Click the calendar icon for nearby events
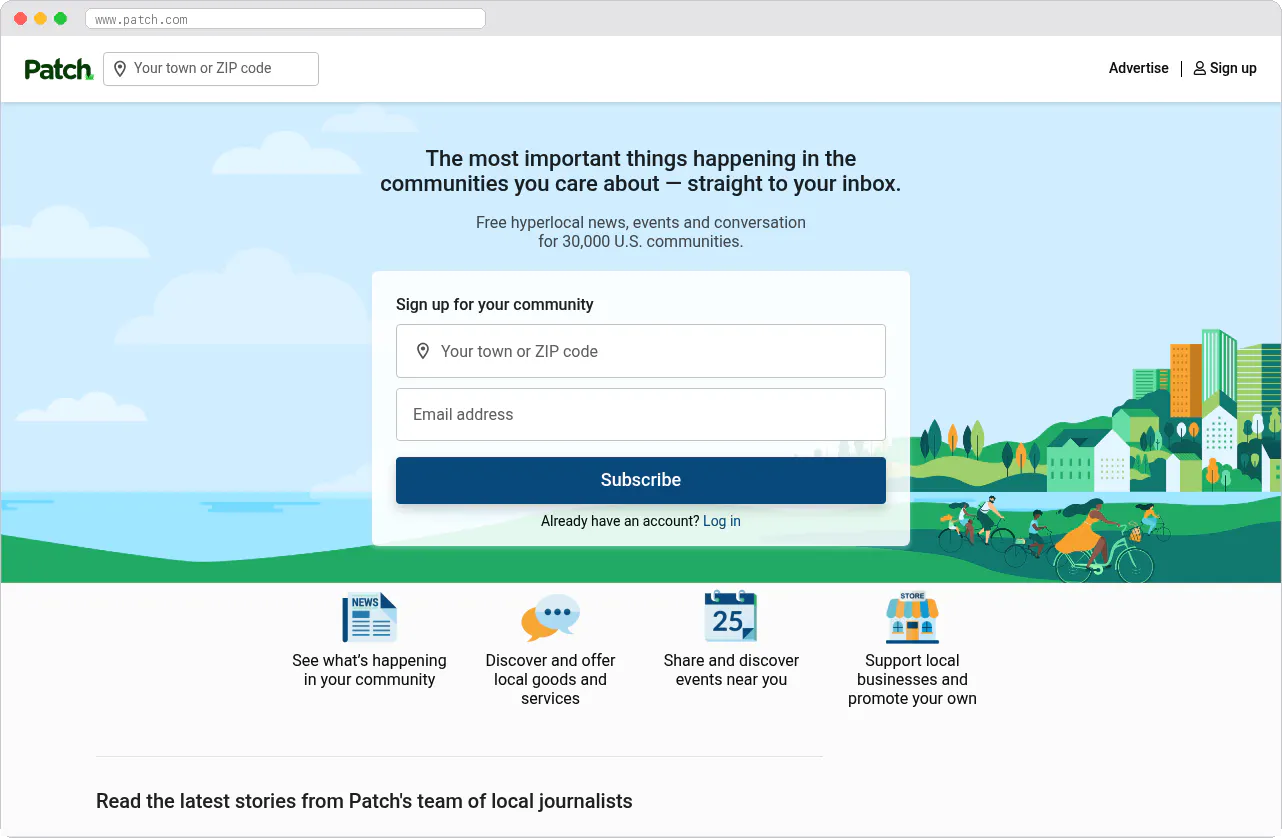The height and width of the screenshot is (838, 1282). (x=731, y=617)
